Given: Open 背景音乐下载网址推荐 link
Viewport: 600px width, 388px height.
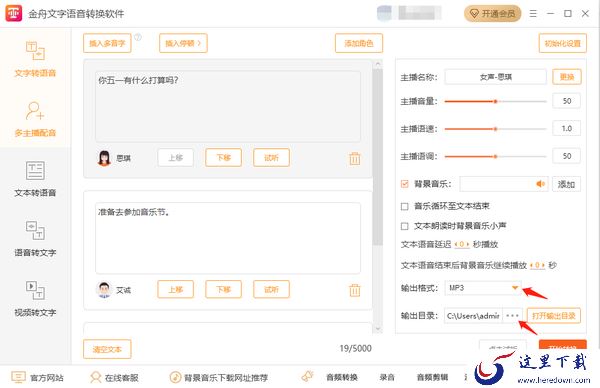Looking at the screenshot, I should pyautogui.click(x=219, y=378).
